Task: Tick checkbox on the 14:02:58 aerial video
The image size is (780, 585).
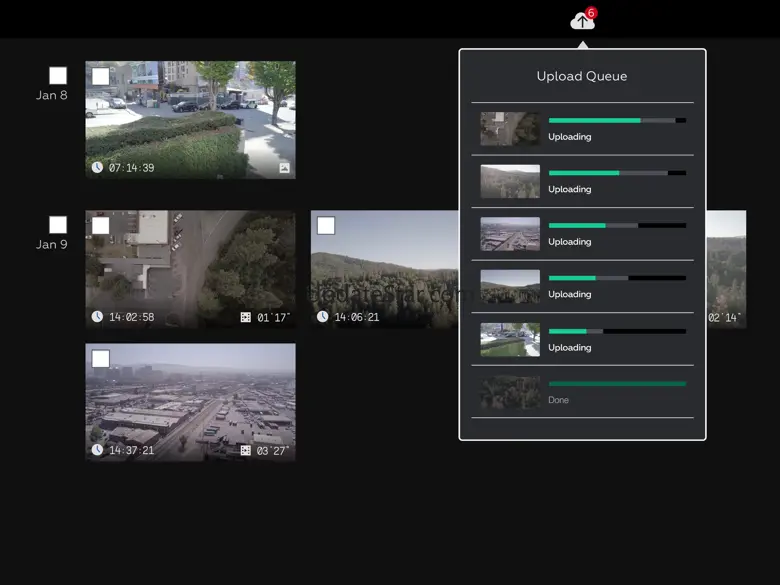Action: click(x=100, y=225)
